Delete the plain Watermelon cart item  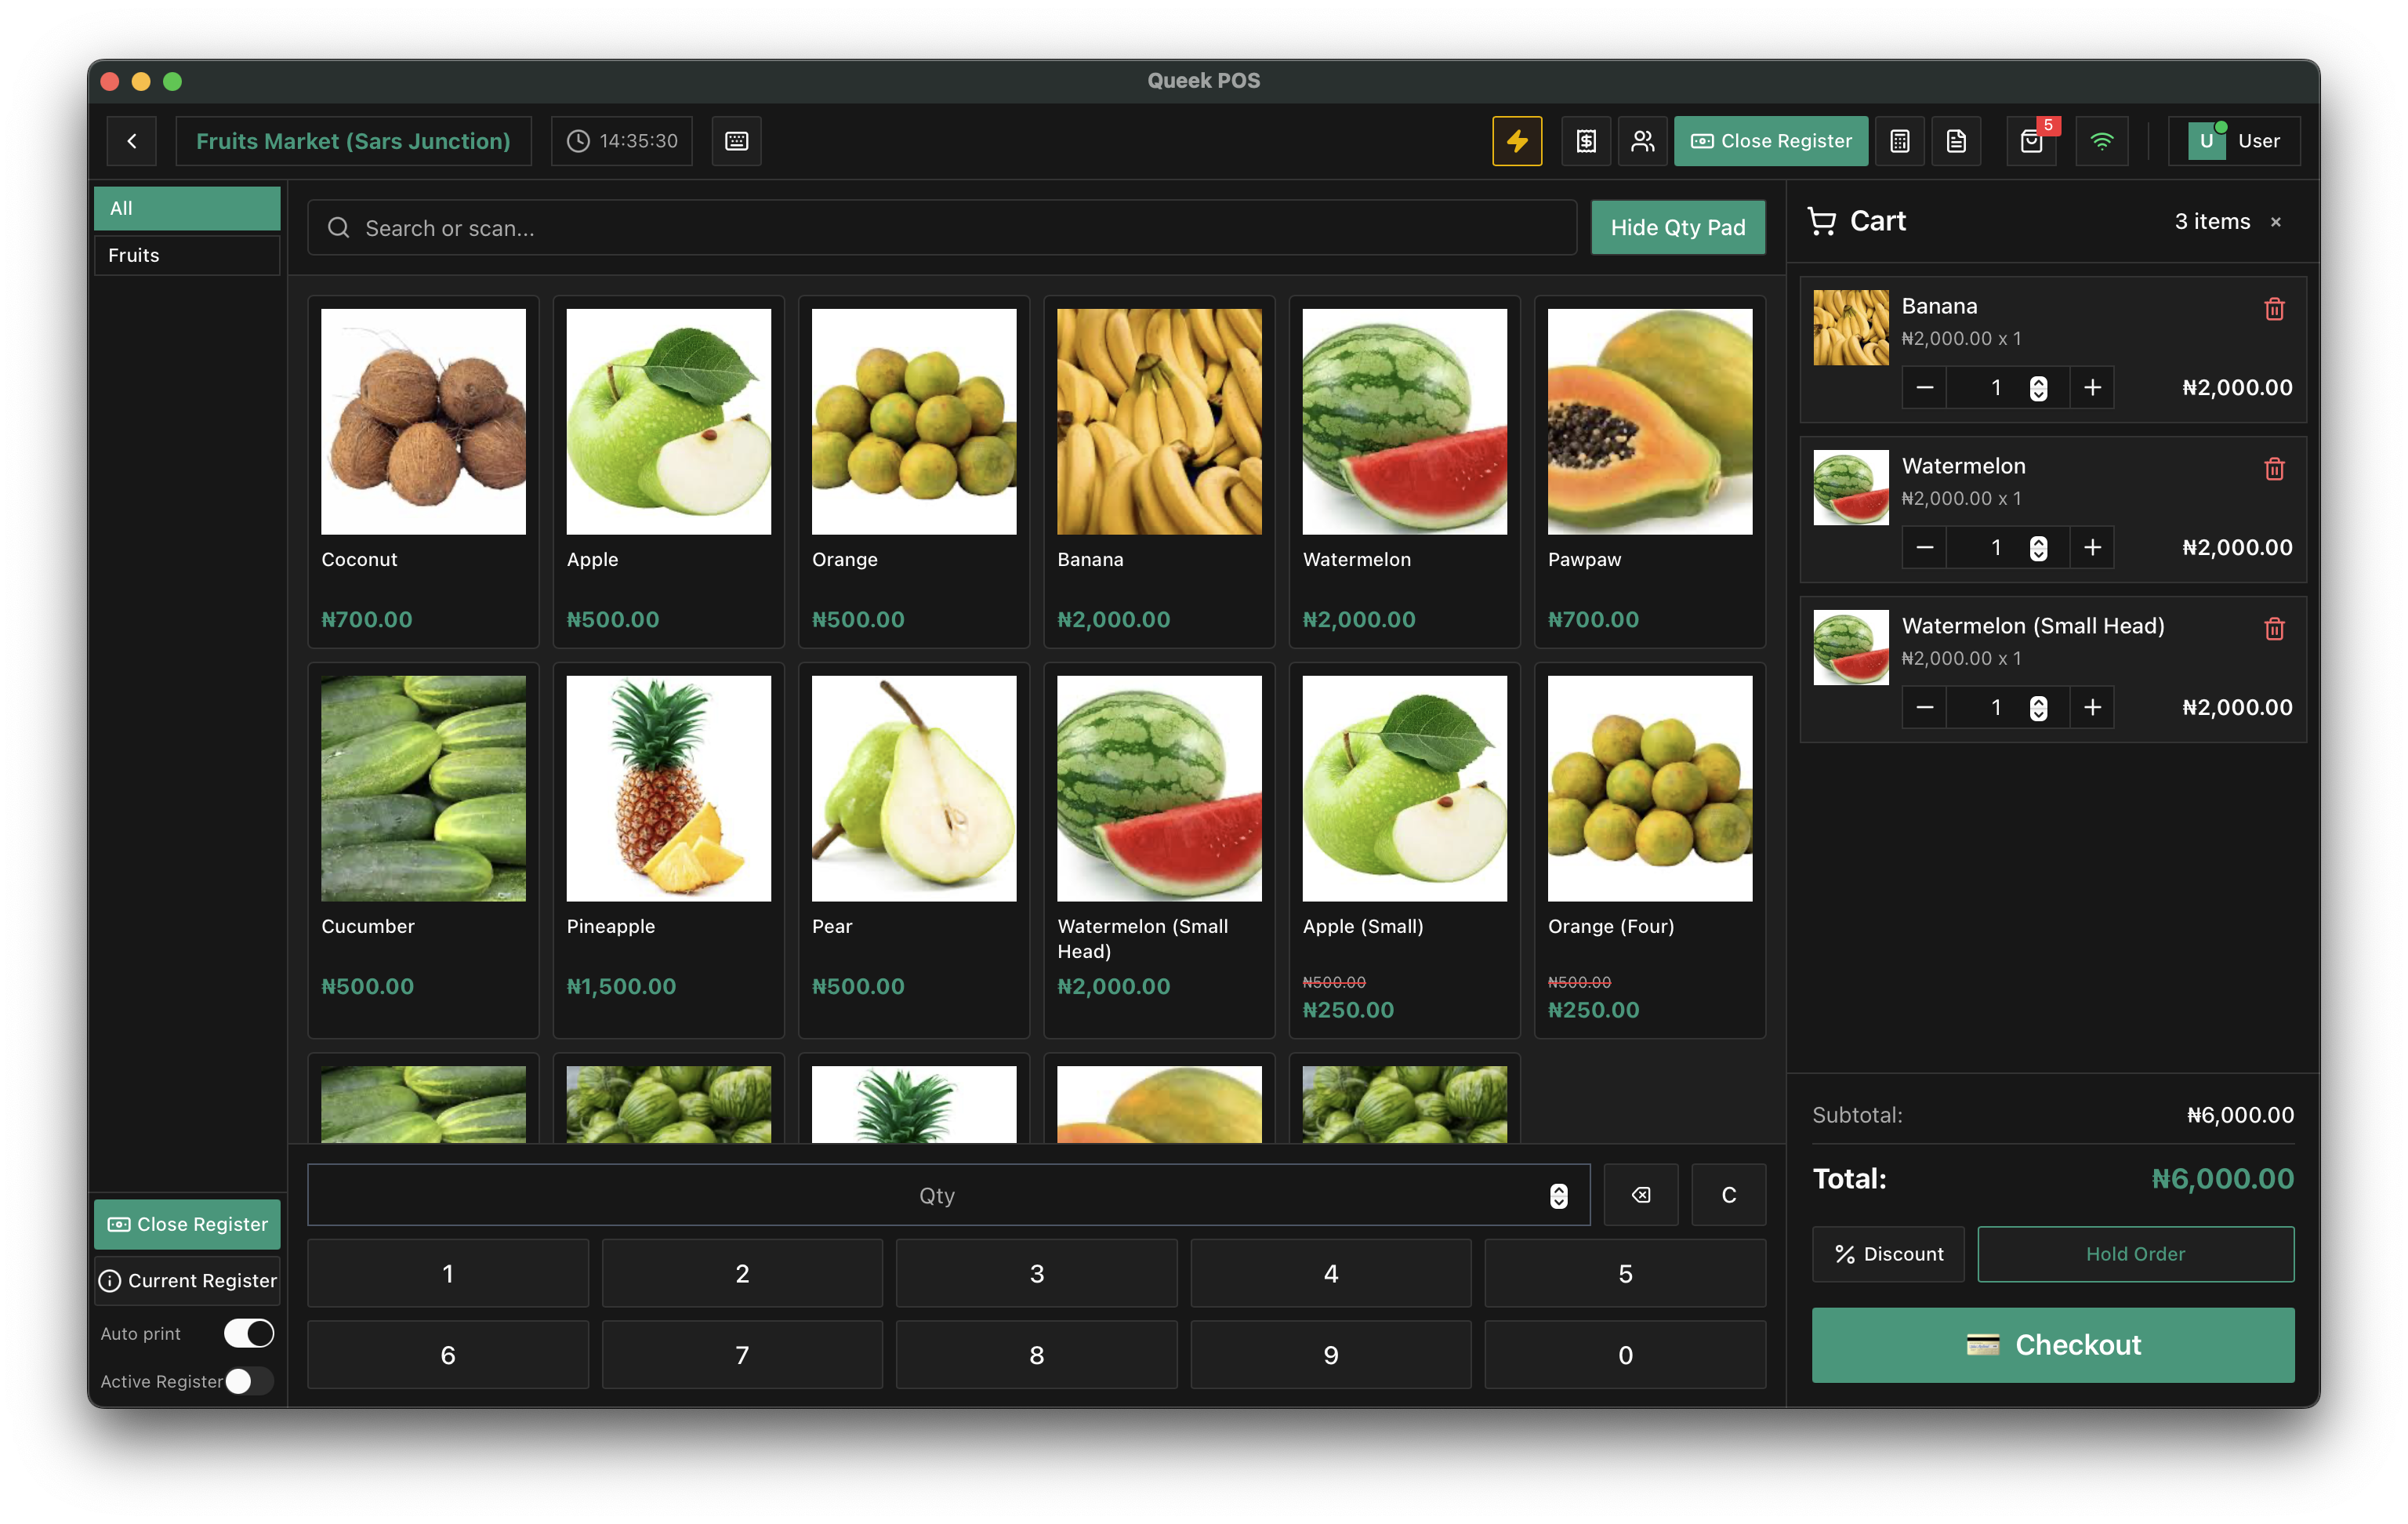coord(2274,469)
